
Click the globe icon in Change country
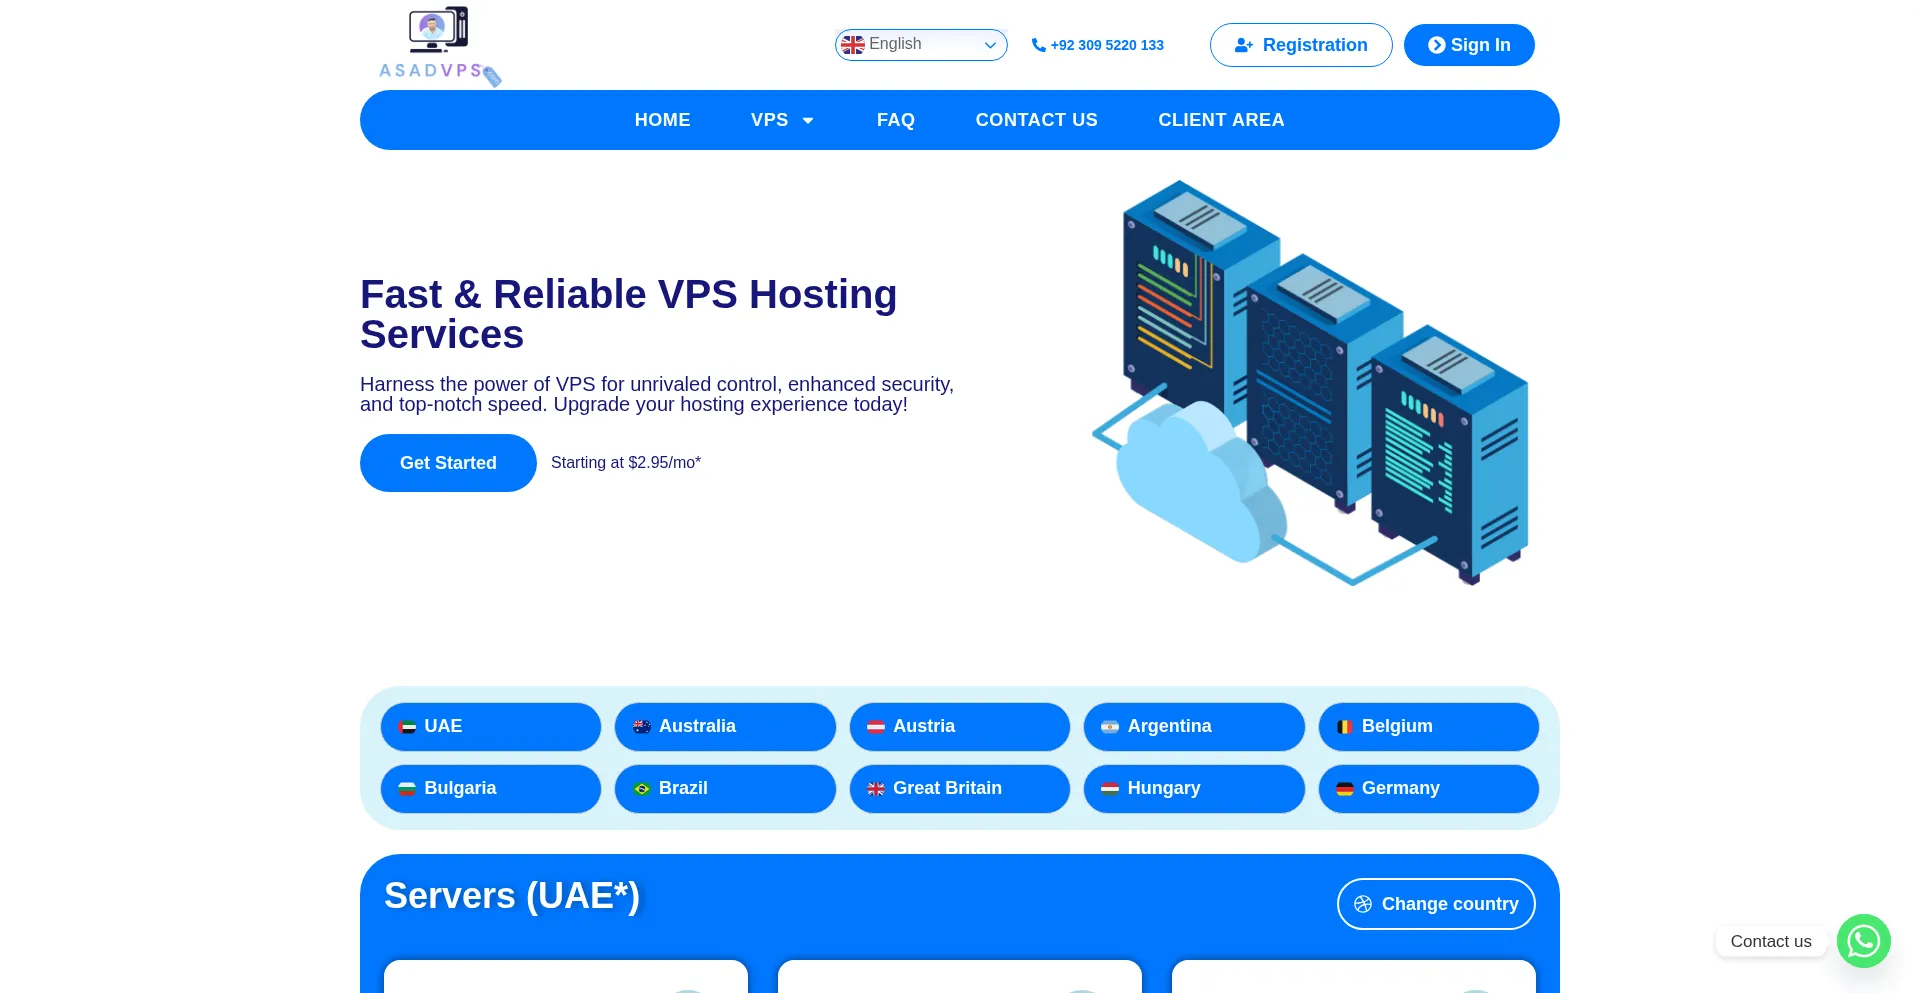click(x=1363, y=904)
